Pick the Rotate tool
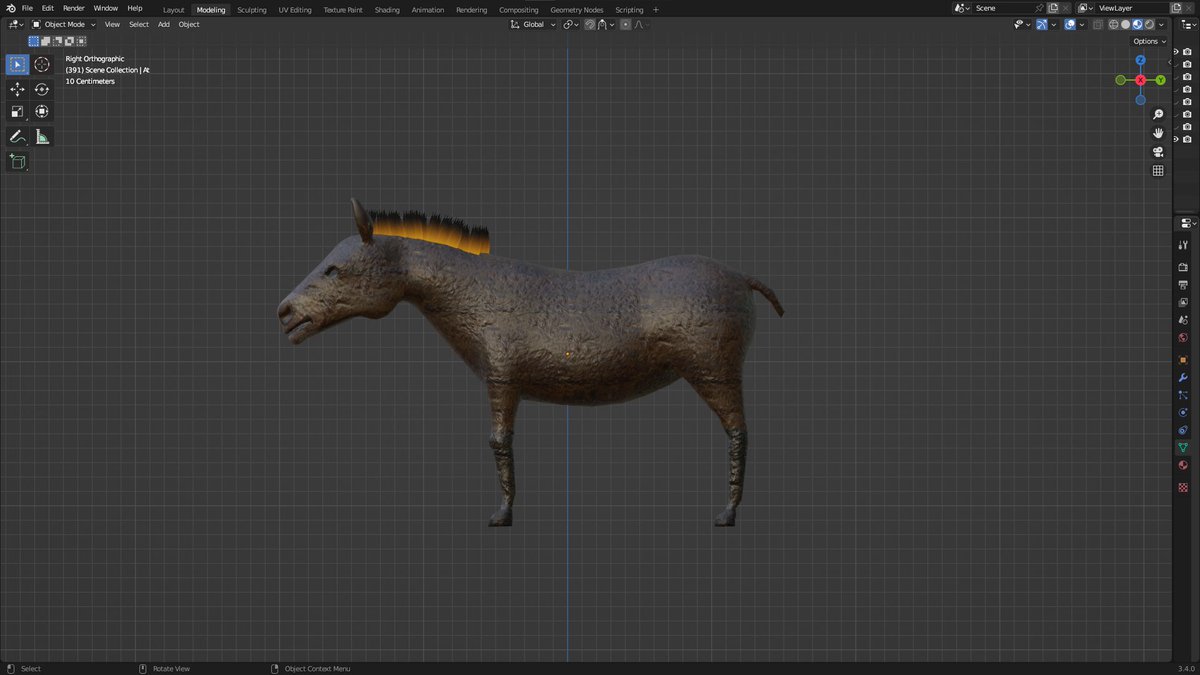The height and width of the screenshot is (675, 1200). coord(42,89)
